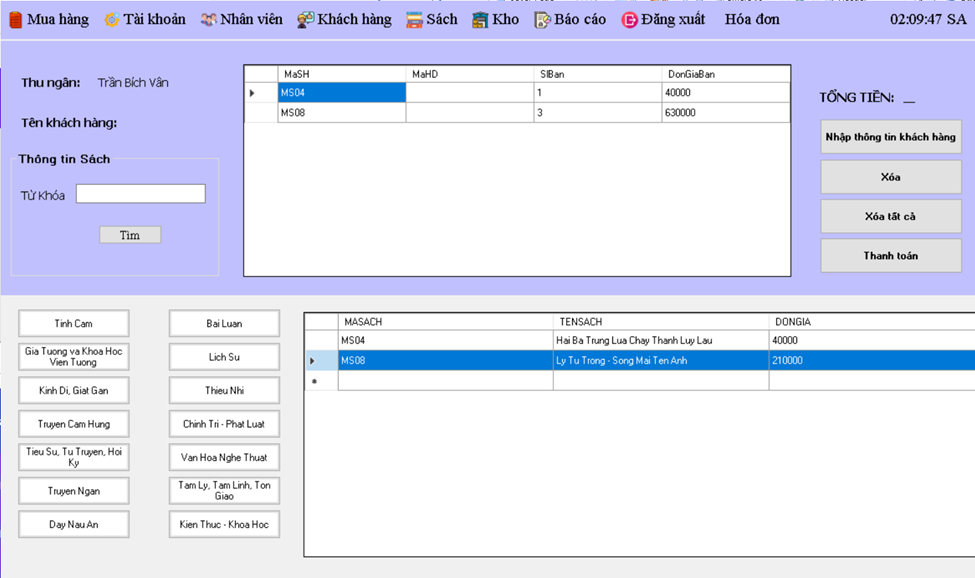The height and width of the screenshot is (578, 975).
Task: Select the MS04 cell in cart grid
Action: click(341, 93)
